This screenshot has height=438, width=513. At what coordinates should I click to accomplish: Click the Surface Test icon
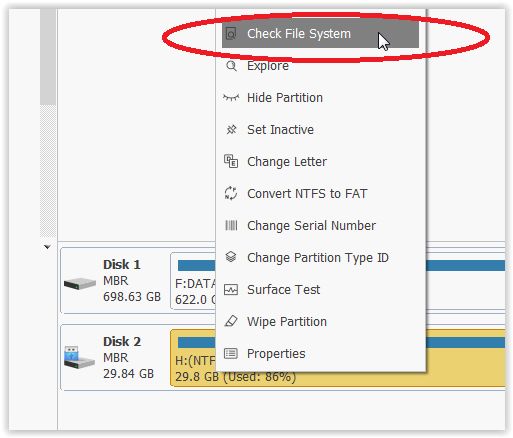click(231, 289)
